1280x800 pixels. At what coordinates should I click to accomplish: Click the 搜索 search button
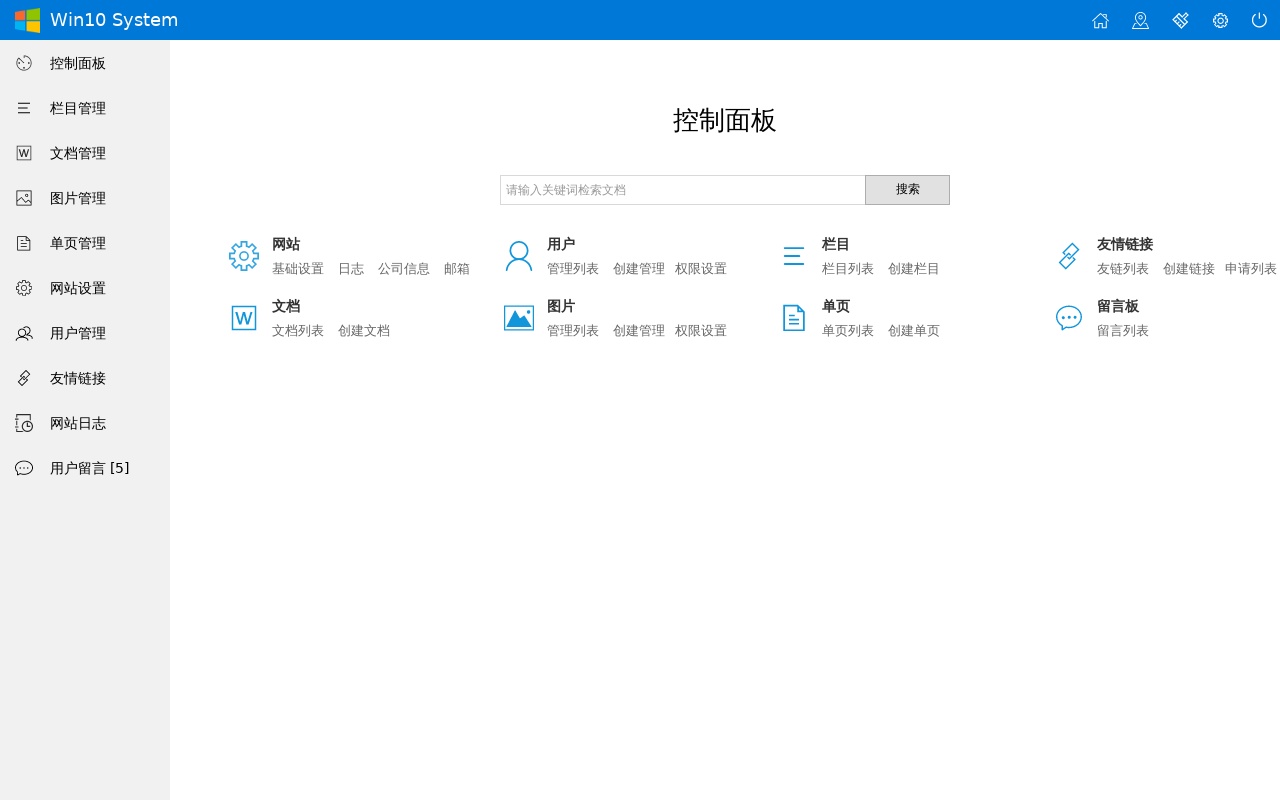[907, 190]
